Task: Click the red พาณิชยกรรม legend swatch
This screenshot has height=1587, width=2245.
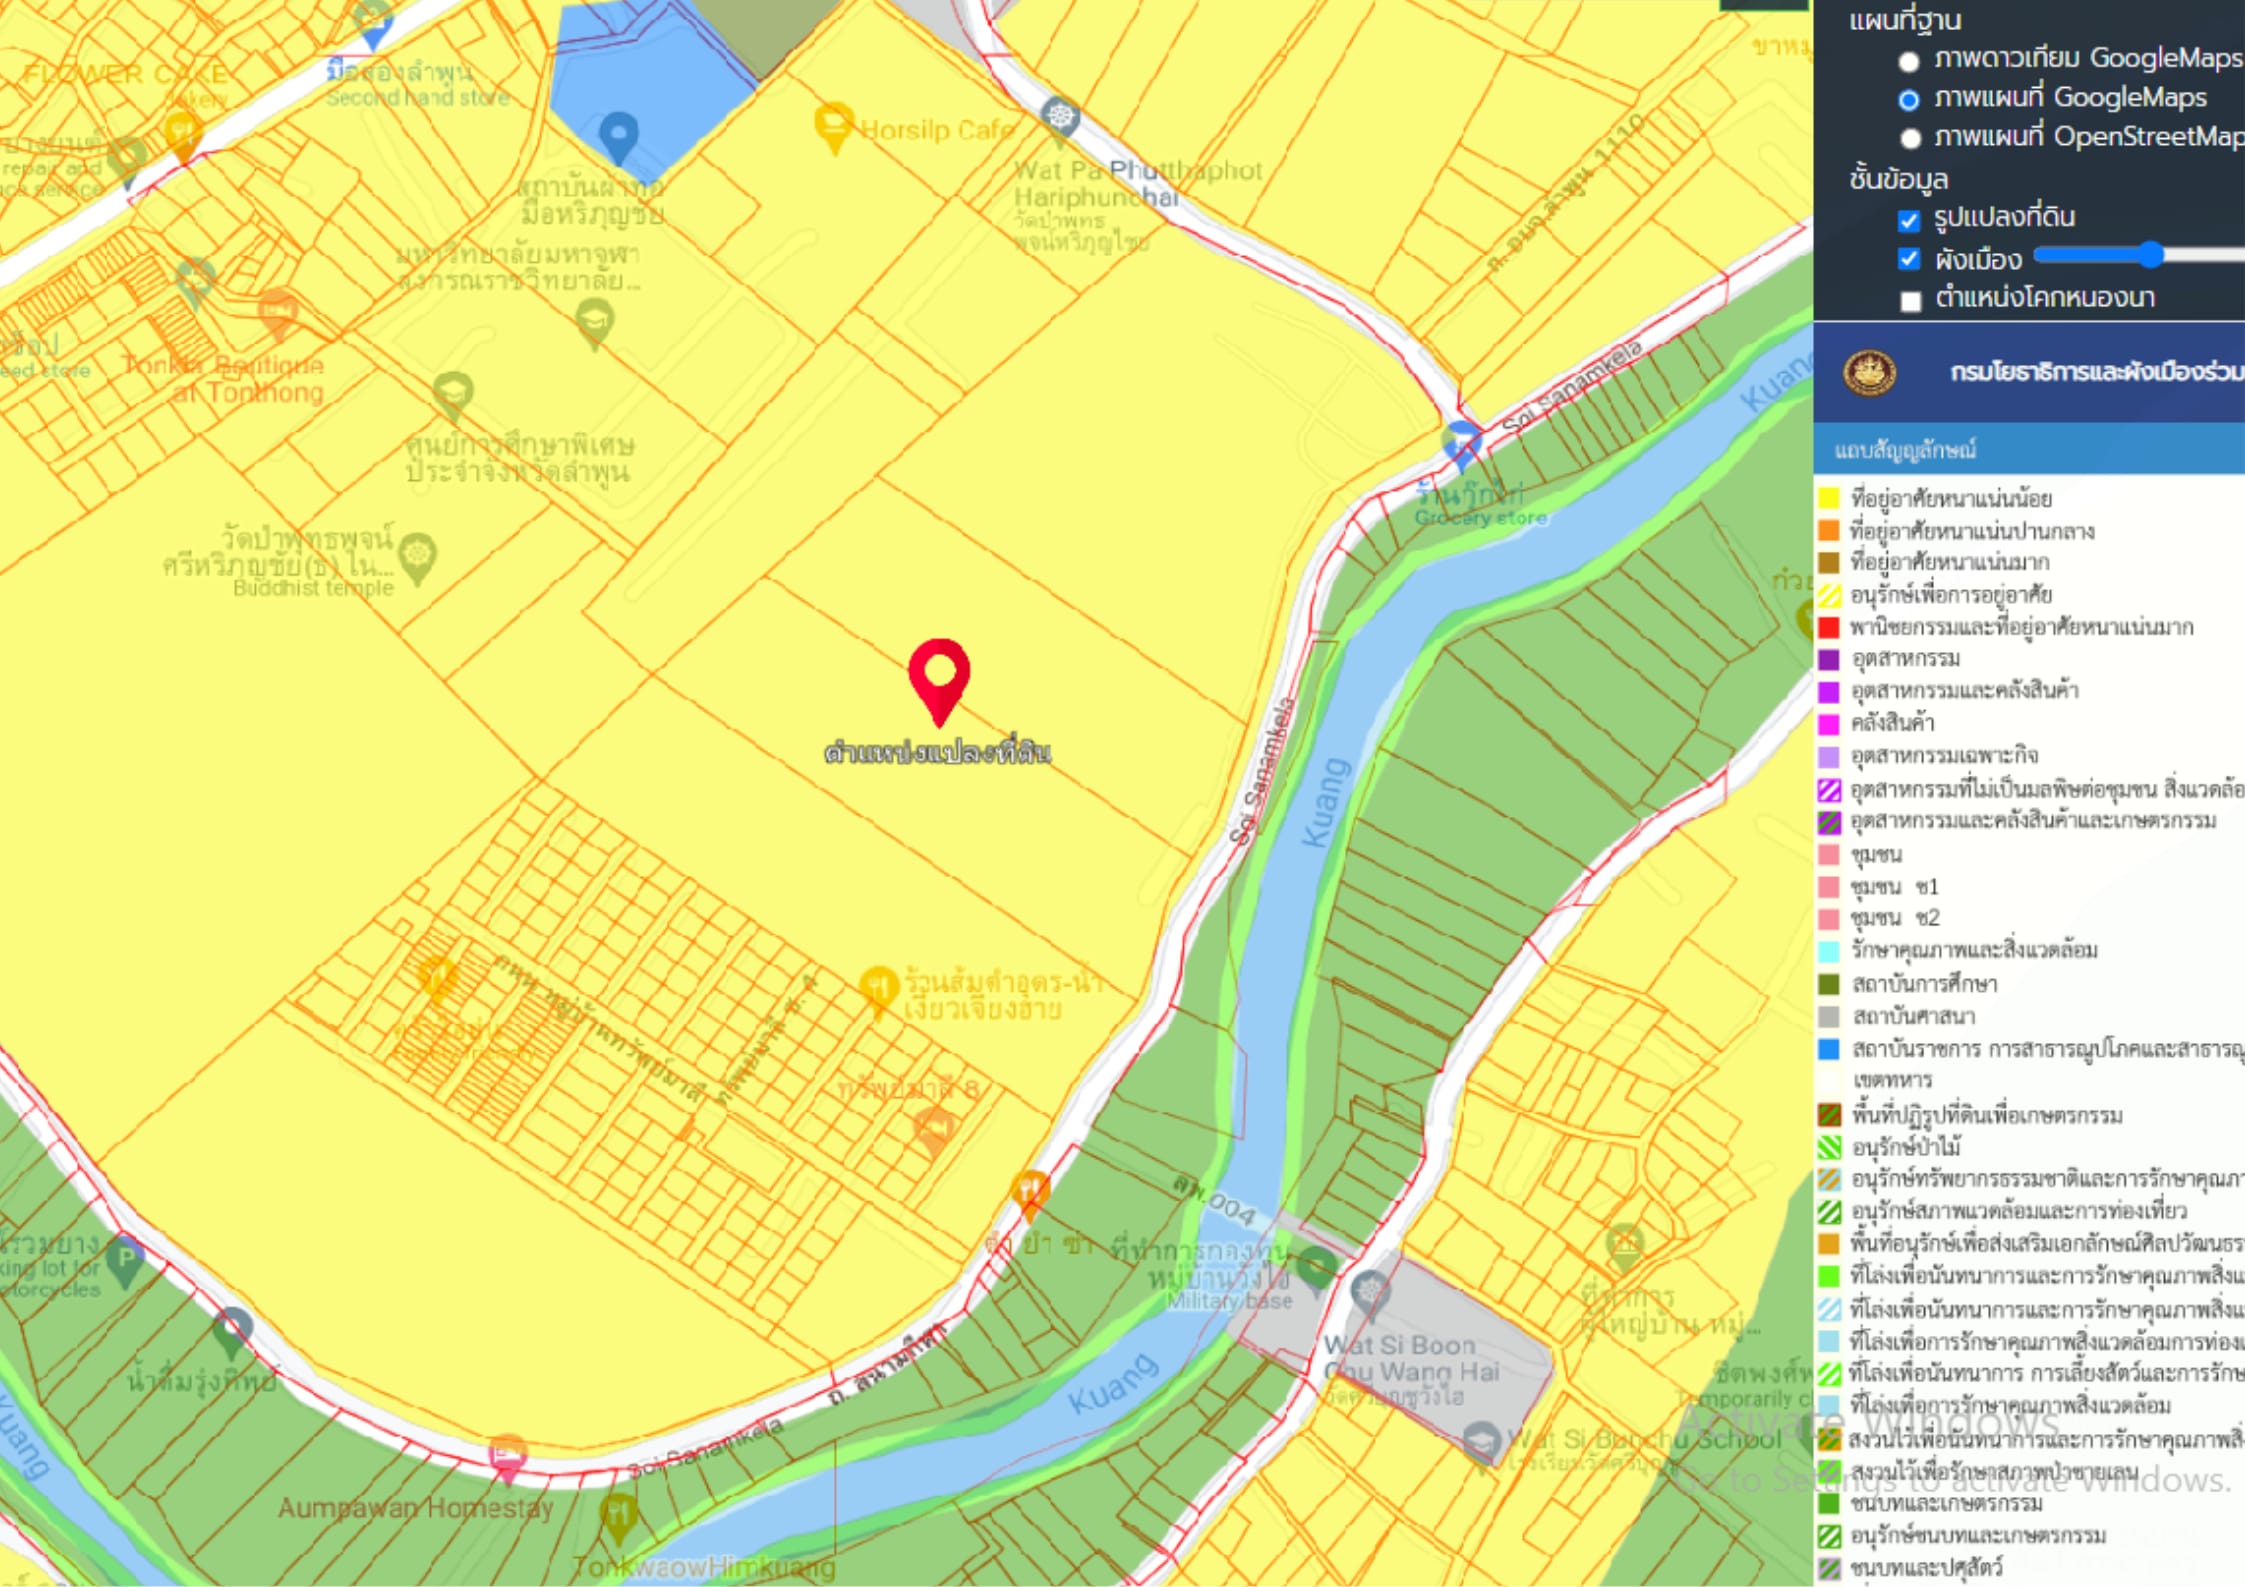Action: point(1828,627)
